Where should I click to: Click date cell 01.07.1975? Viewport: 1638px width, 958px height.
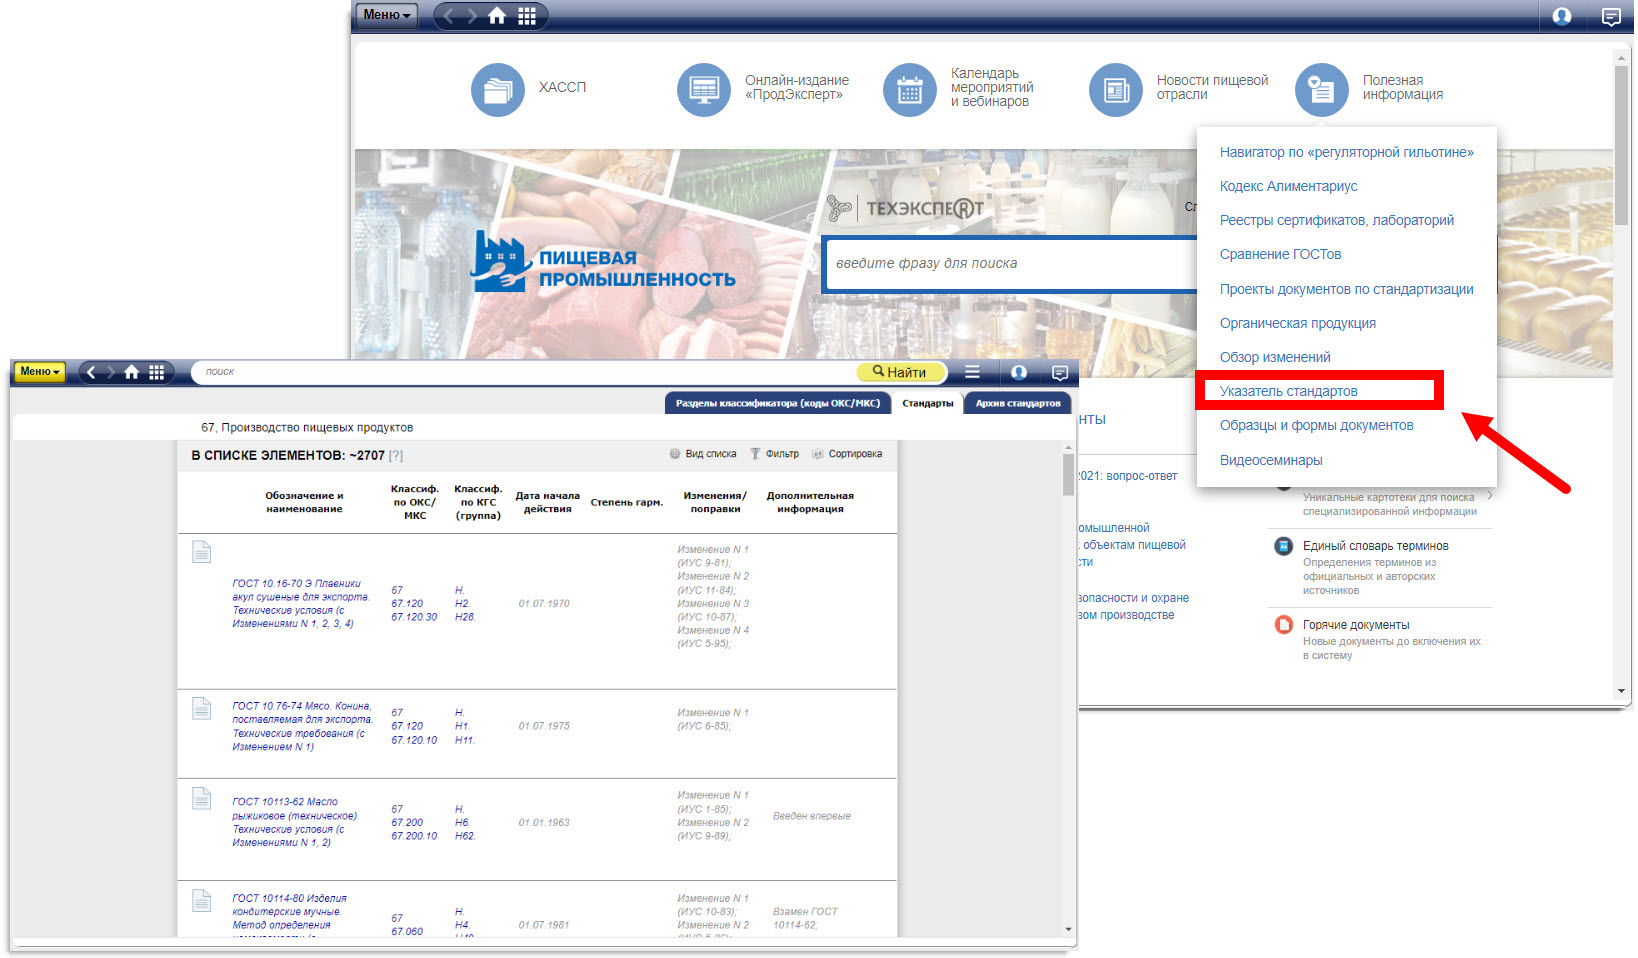(x=544, y=726)
